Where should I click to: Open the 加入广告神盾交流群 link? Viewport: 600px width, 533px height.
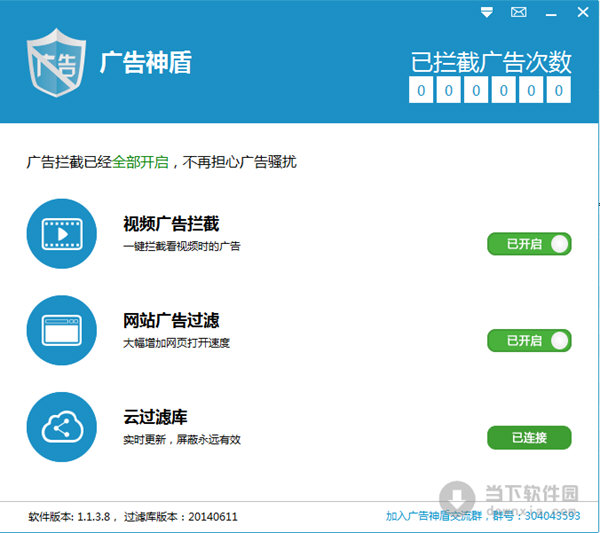pos(483,516)
